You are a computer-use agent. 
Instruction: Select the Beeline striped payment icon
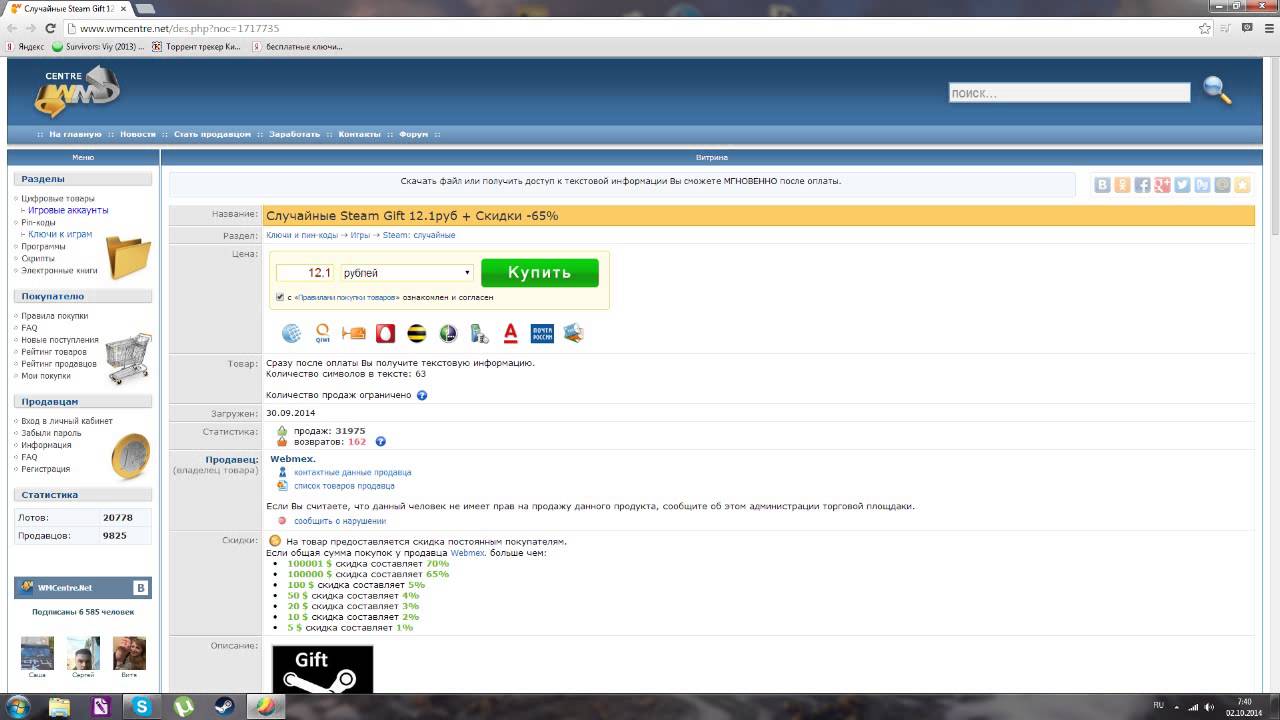pyautogui.click(x=416, y=333)
